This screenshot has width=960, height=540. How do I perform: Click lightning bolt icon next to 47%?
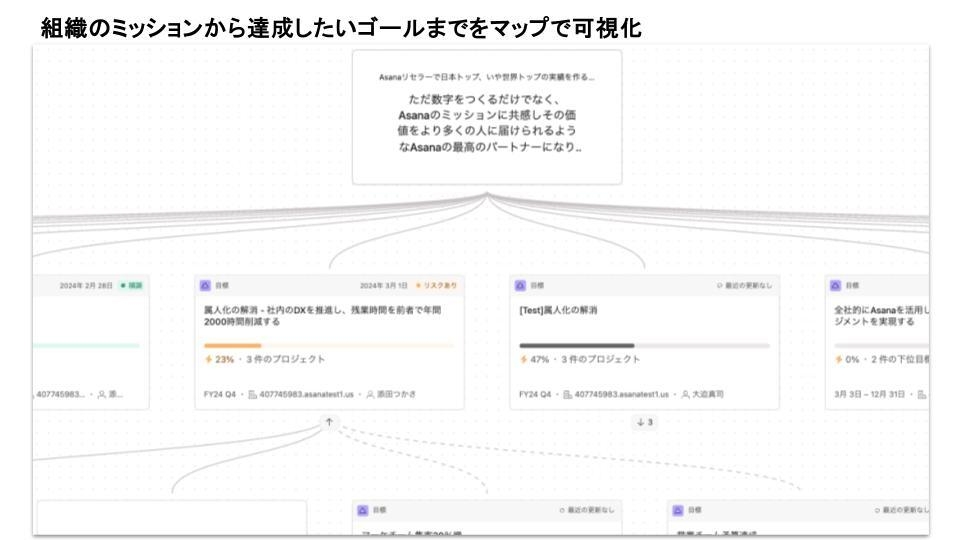[x=522, y=360]
